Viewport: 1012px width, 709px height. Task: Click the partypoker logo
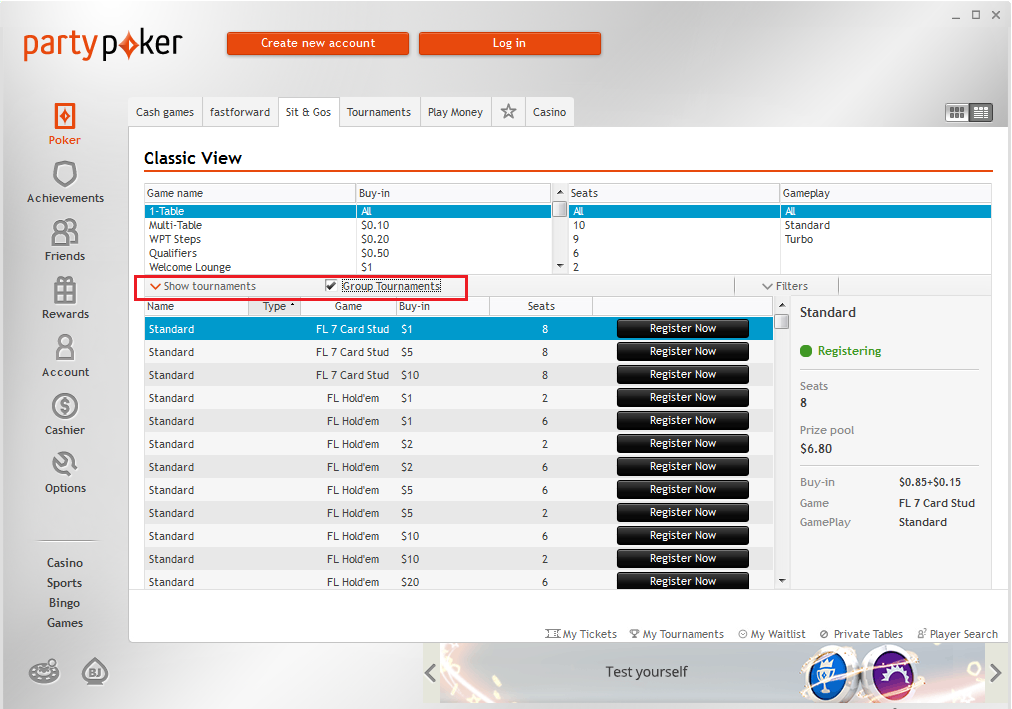coord(103,44)
